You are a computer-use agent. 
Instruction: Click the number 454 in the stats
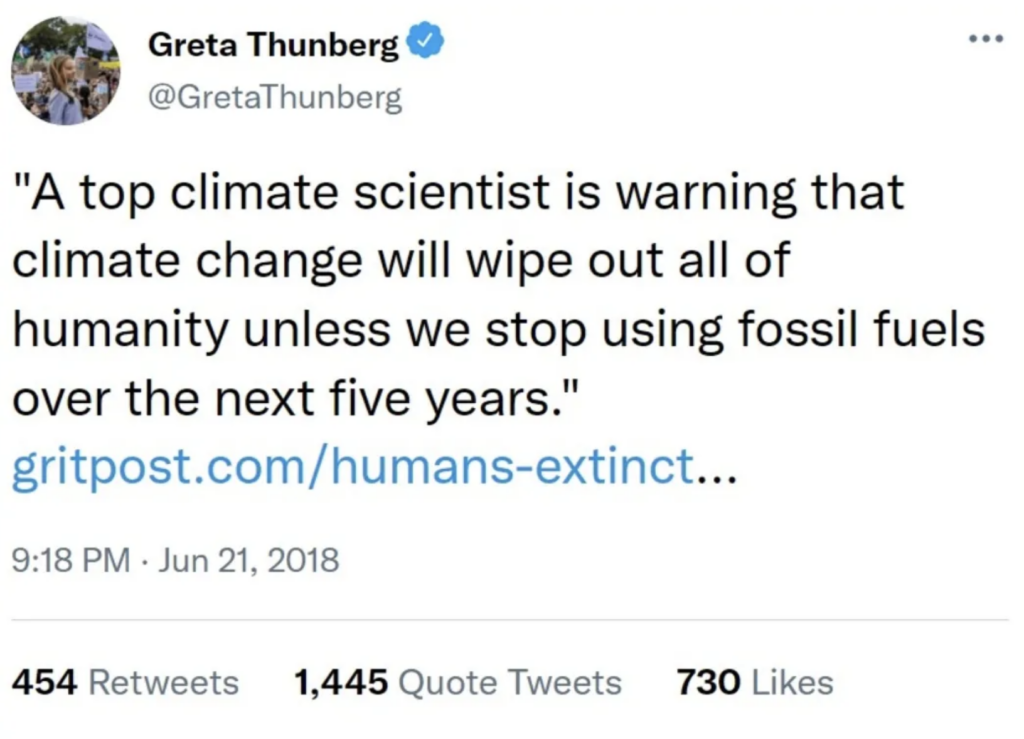(46, 683)
